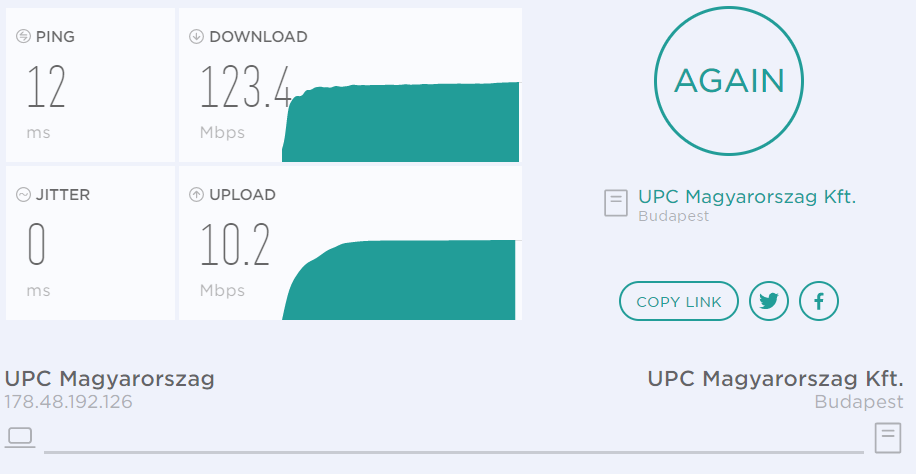Click the AGAIN button to rerun test
Image resolution: width=916 pixels, height=474 pixels.
pyautogui.click(x=728, y=81)
